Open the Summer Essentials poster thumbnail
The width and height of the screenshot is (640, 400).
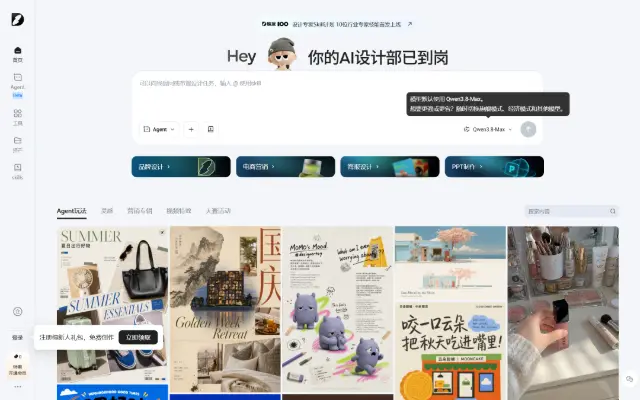pyautogui.click(x=112, y=304)
